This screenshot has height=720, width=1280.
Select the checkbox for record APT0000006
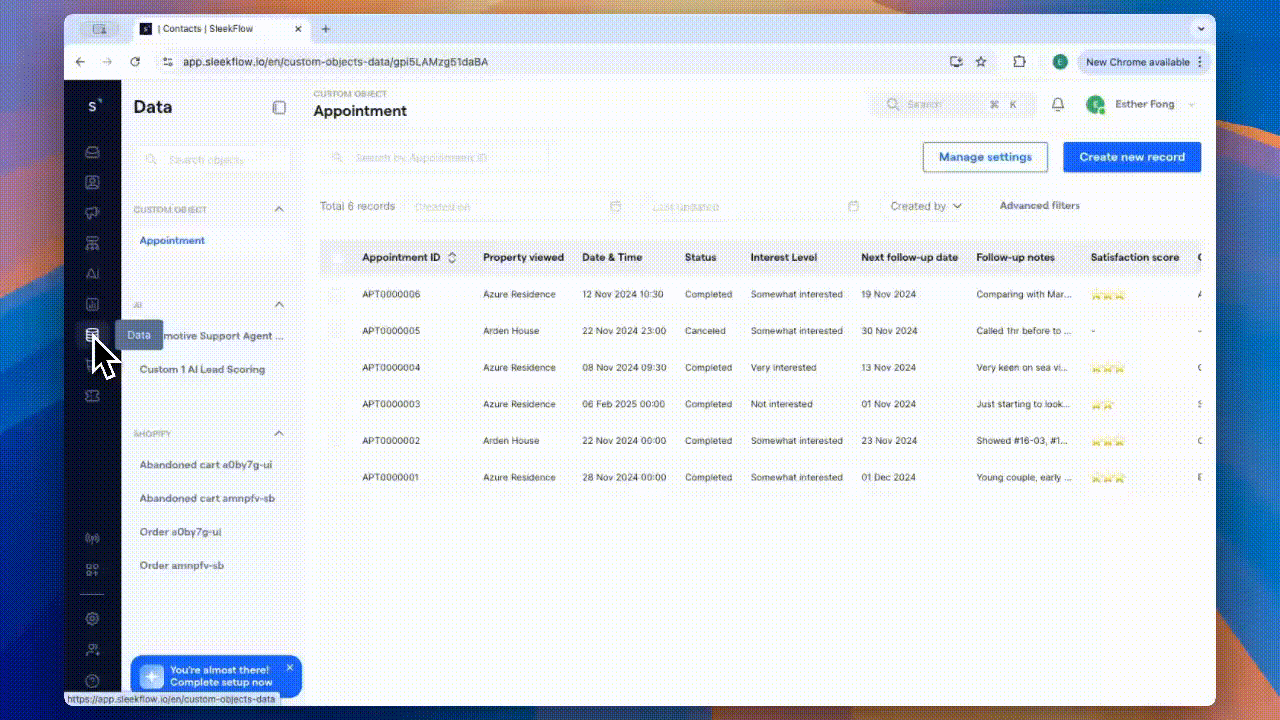[337, 294]
